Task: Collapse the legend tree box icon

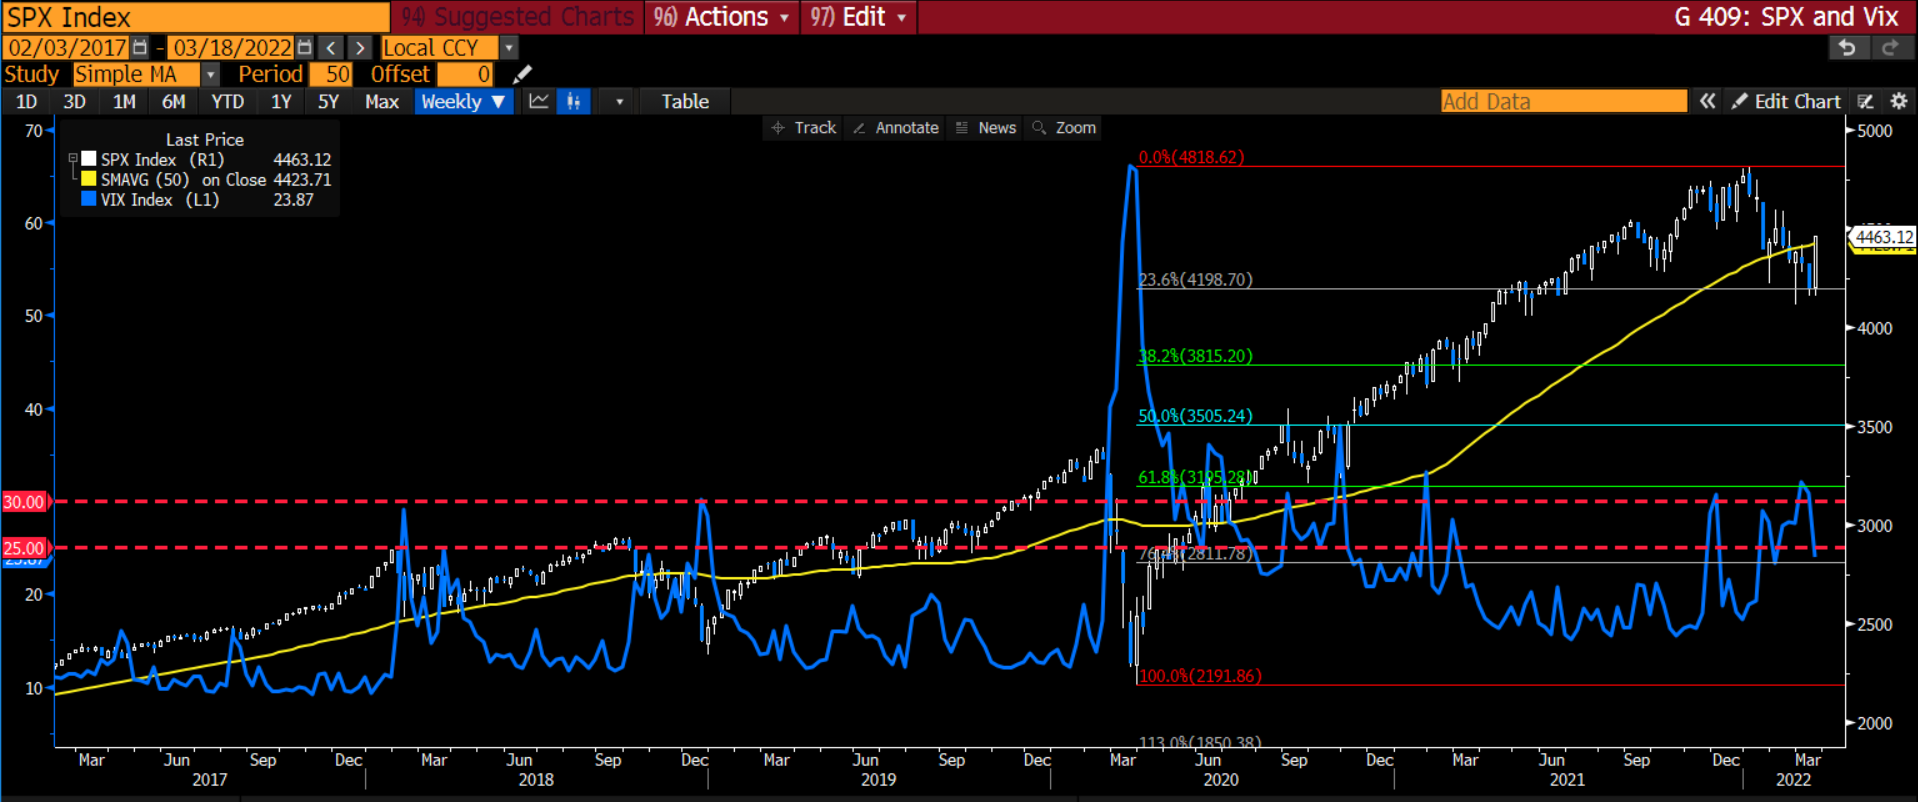Action: tap(72, 159)
